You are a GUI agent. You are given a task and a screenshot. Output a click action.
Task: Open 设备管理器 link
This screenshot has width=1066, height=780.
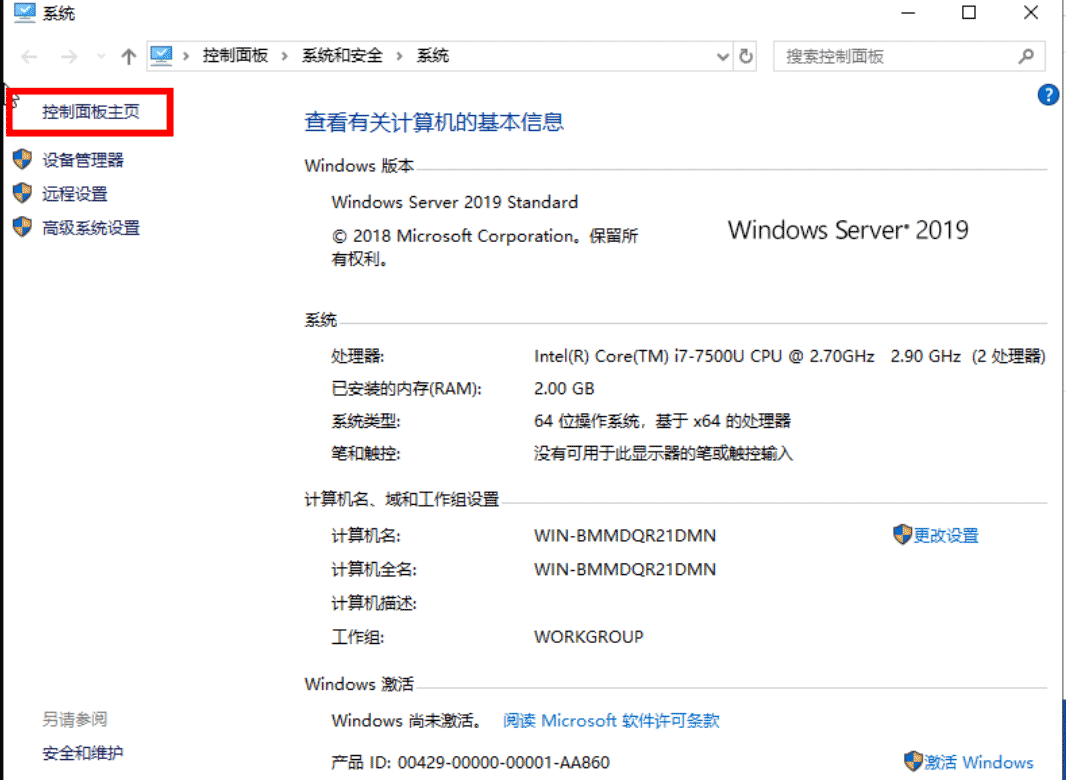(x=83, y=160)
